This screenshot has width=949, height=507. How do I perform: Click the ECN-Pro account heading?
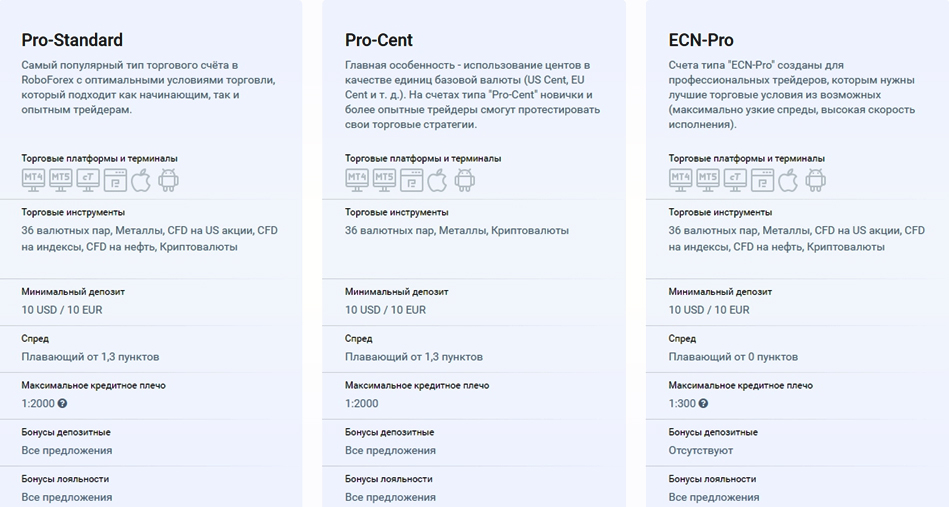(701, 40)
